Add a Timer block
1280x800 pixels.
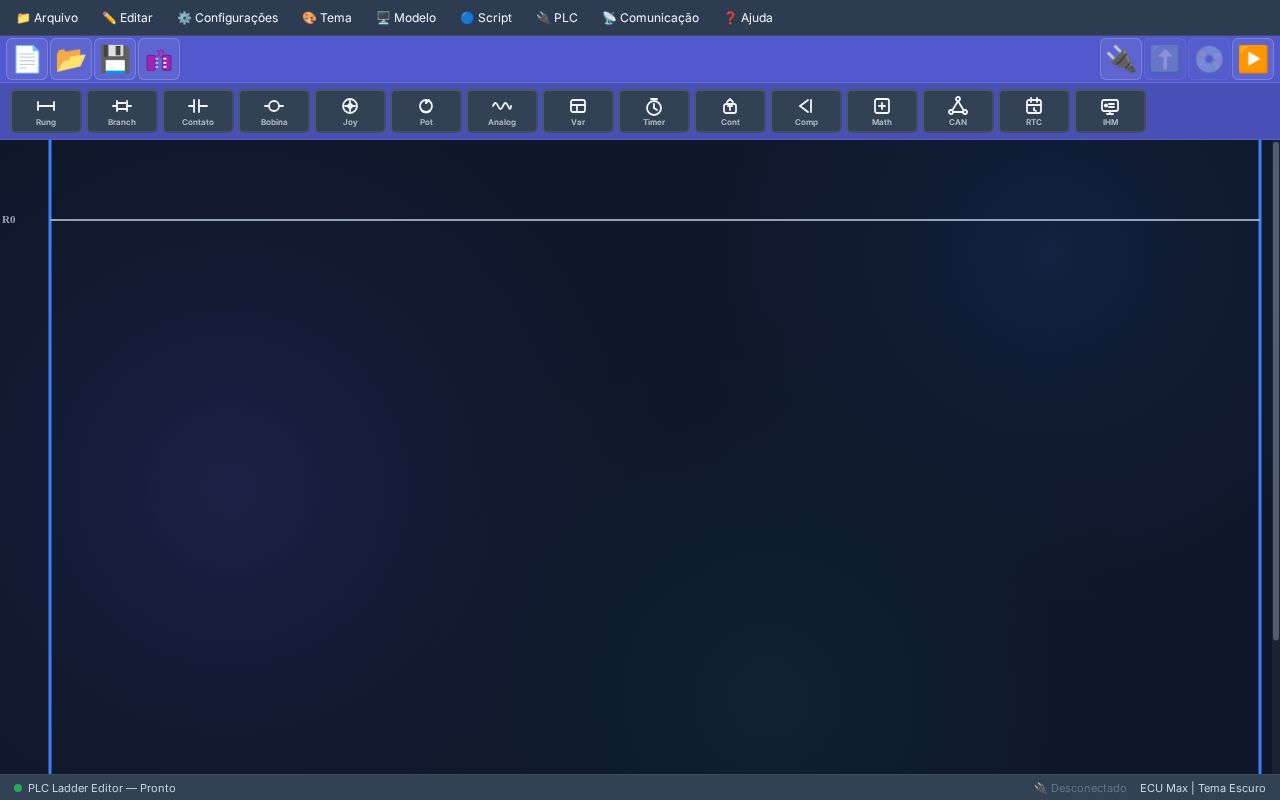654,111
